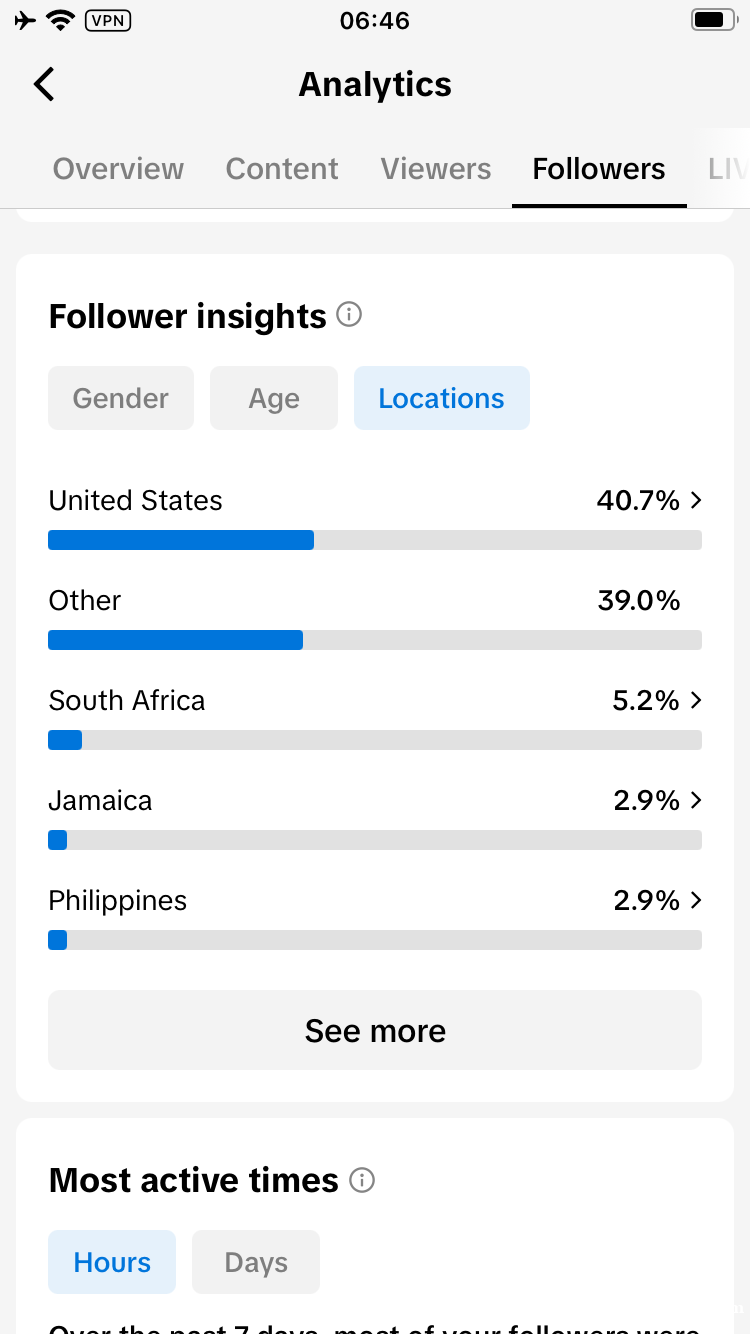The height and width of the screenshot is (1334, 750).
Task: Tap the airplane mode icon
Action: pos(26,20)
